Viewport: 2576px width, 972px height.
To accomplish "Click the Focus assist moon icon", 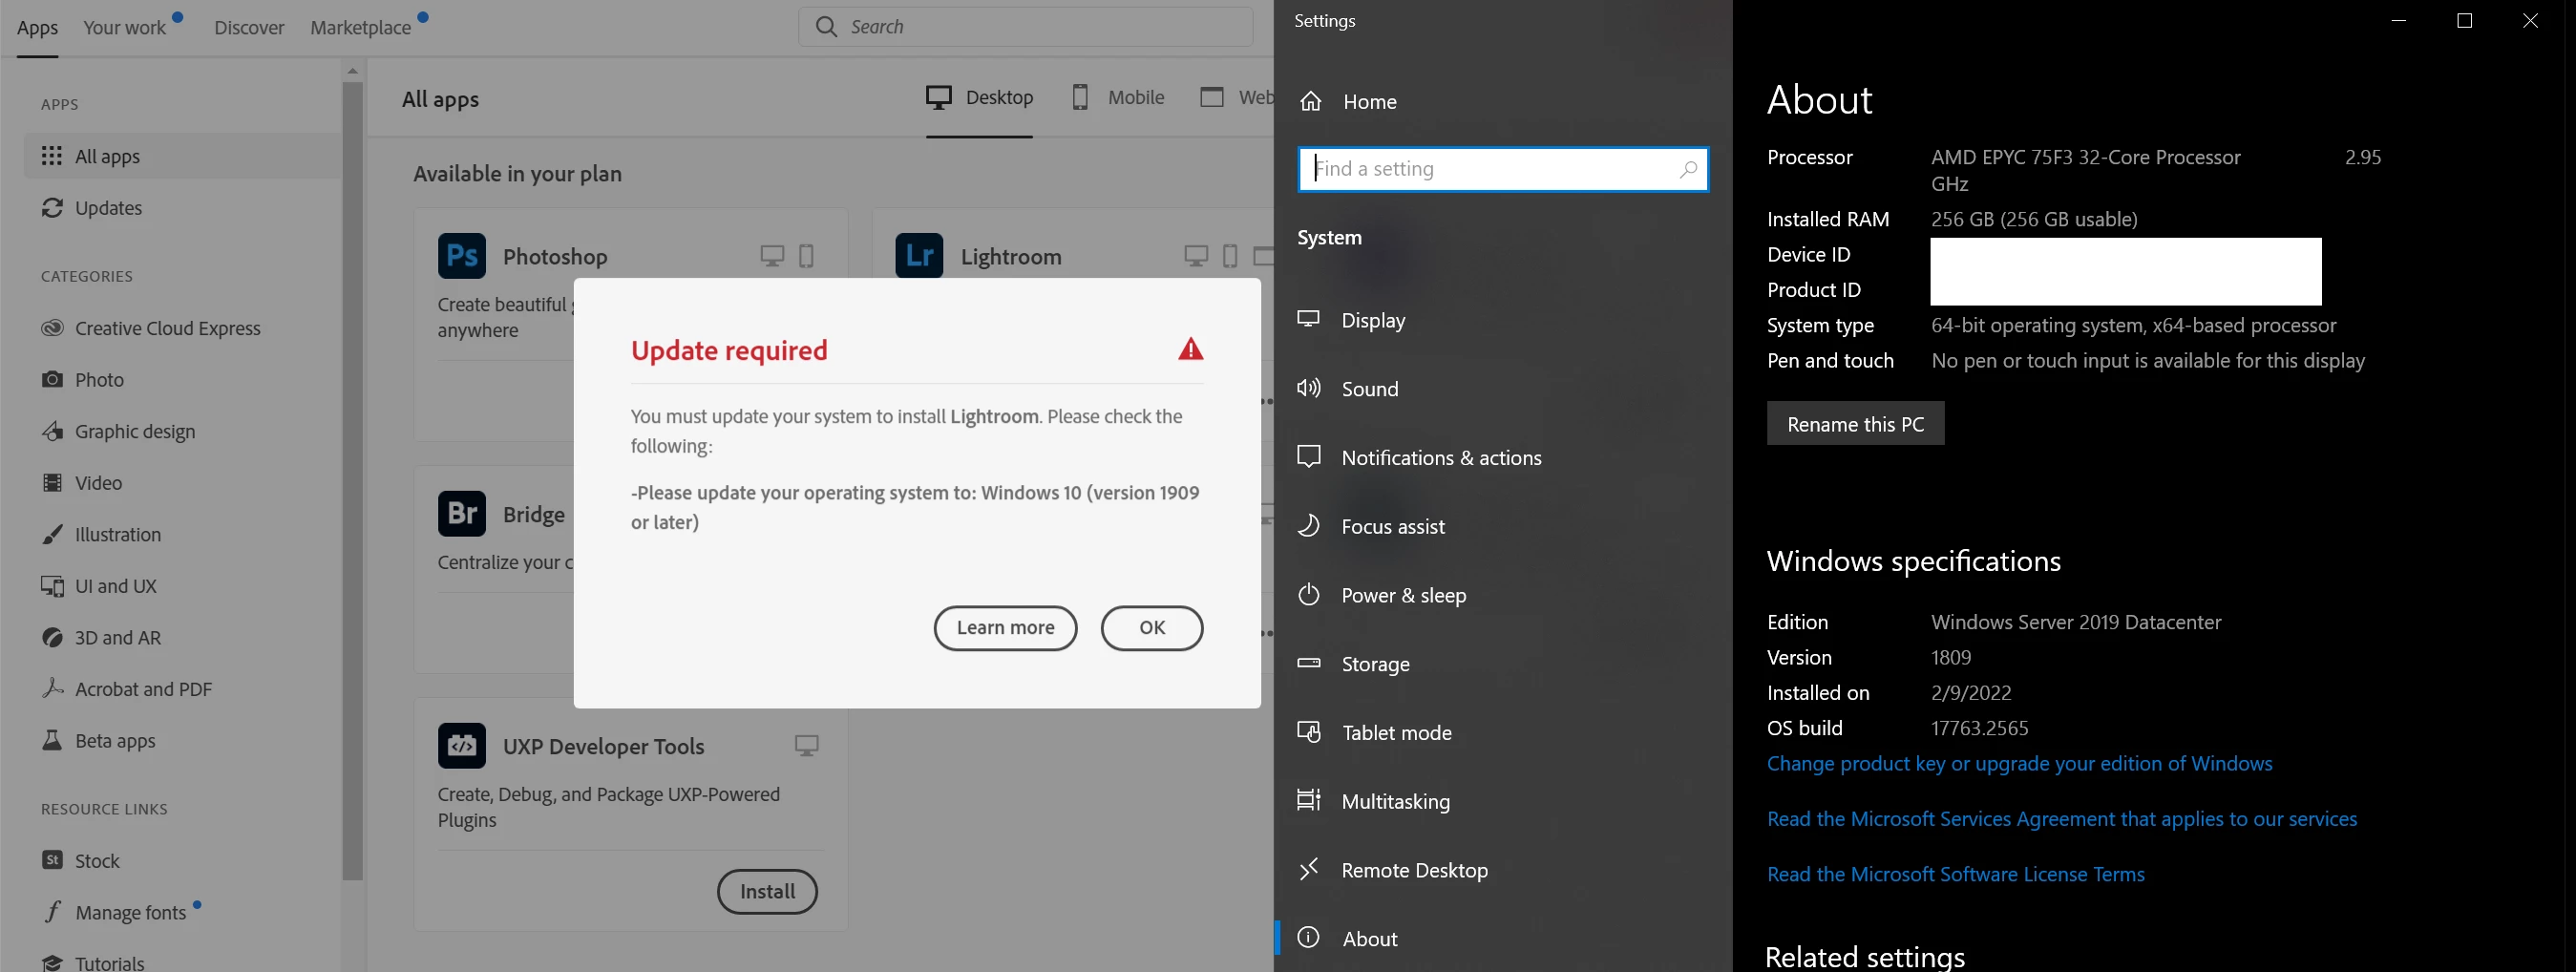I will point(1309,525).
